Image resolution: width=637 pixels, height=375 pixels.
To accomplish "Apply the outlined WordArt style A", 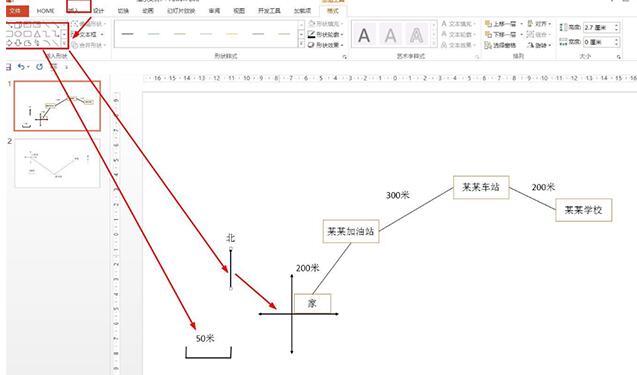I will pos(416,35).
